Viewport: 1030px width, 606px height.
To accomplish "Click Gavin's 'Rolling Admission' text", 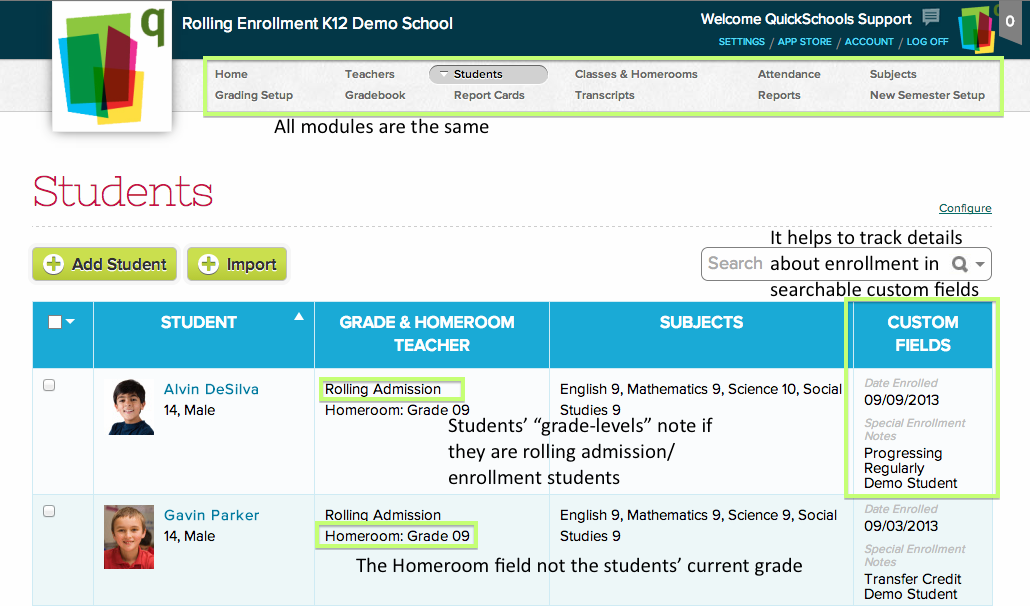I will click(x=383, y=515).
